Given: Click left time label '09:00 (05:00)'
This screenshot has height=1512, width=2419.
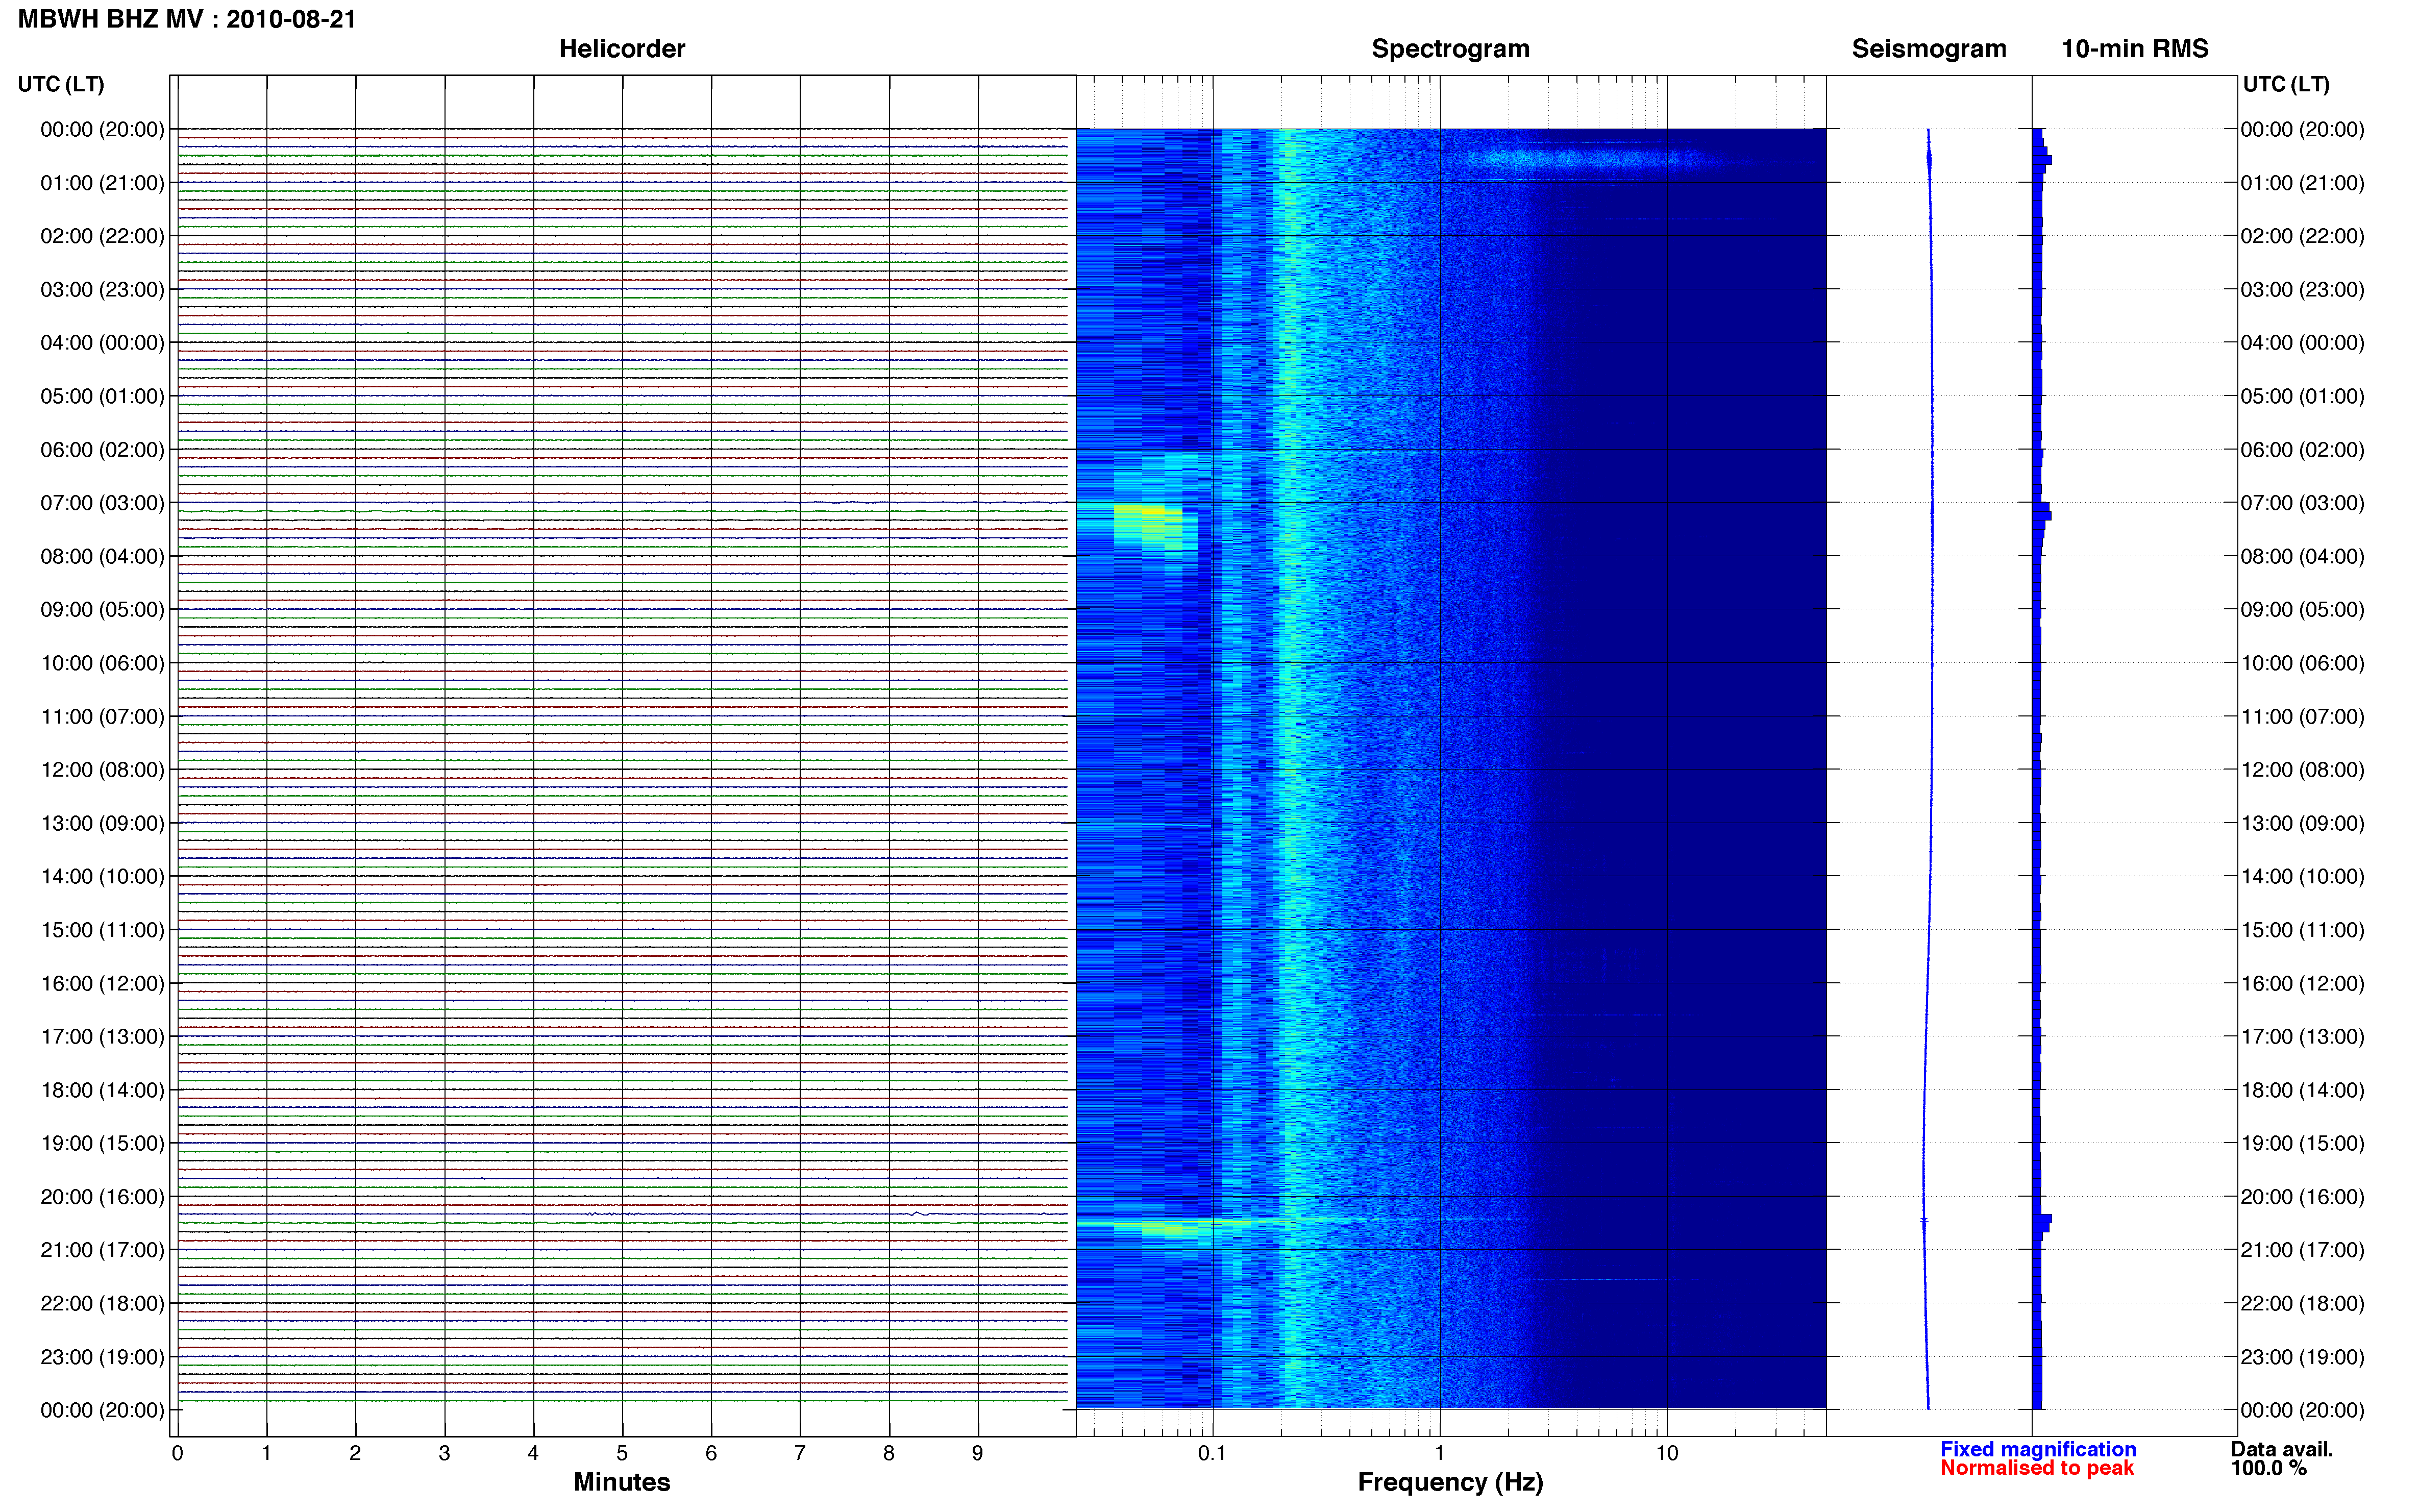Looking at the screenshot, I should [102, 610].
